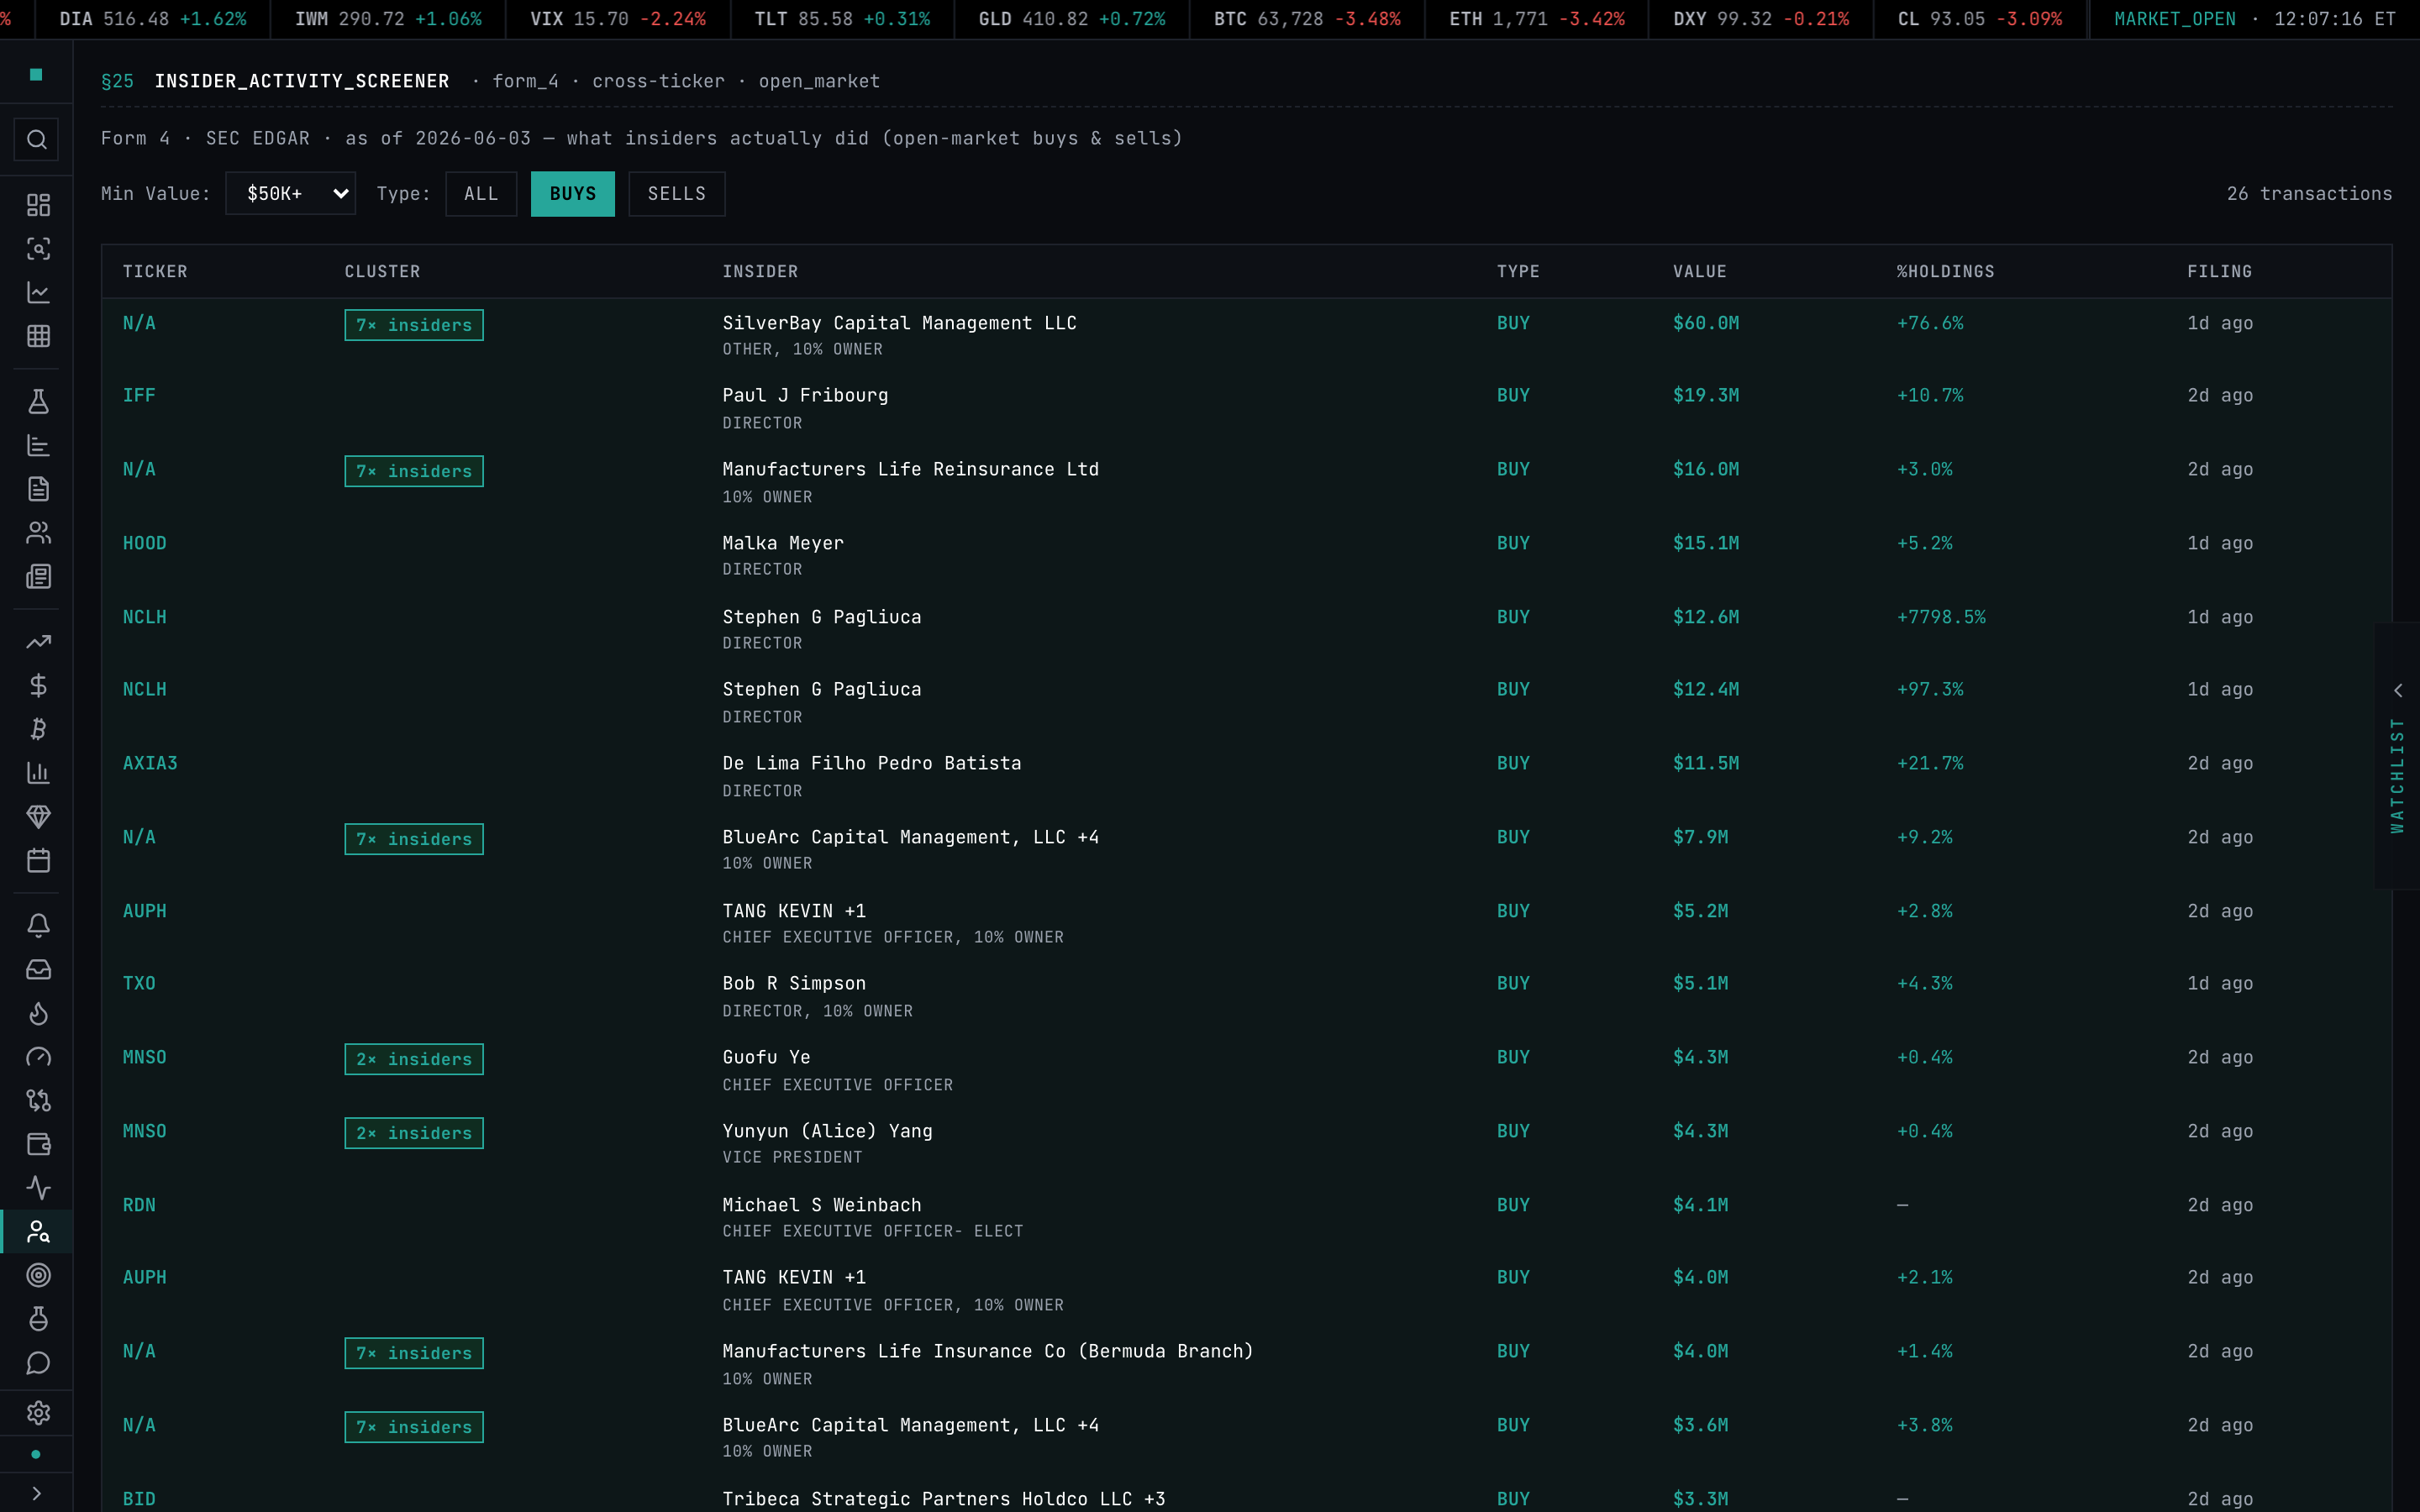The width and height of the screenshot is (2420, 1512).
Task: Open the Min Value $50K+ dropdown
Action: [x=290, y=194]
